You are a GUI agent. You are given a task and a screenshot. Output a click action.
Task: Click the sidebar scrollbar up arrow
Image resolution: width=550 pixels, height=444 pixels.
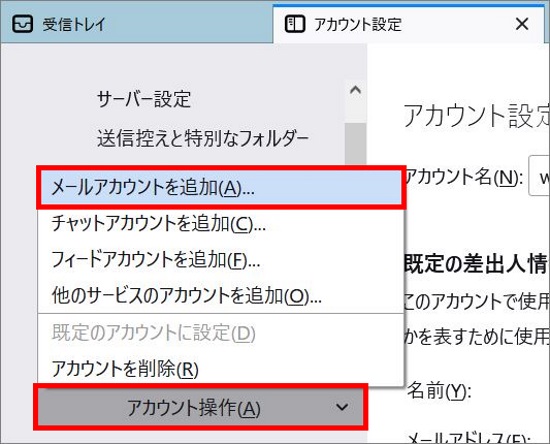(x=355, y=90)
